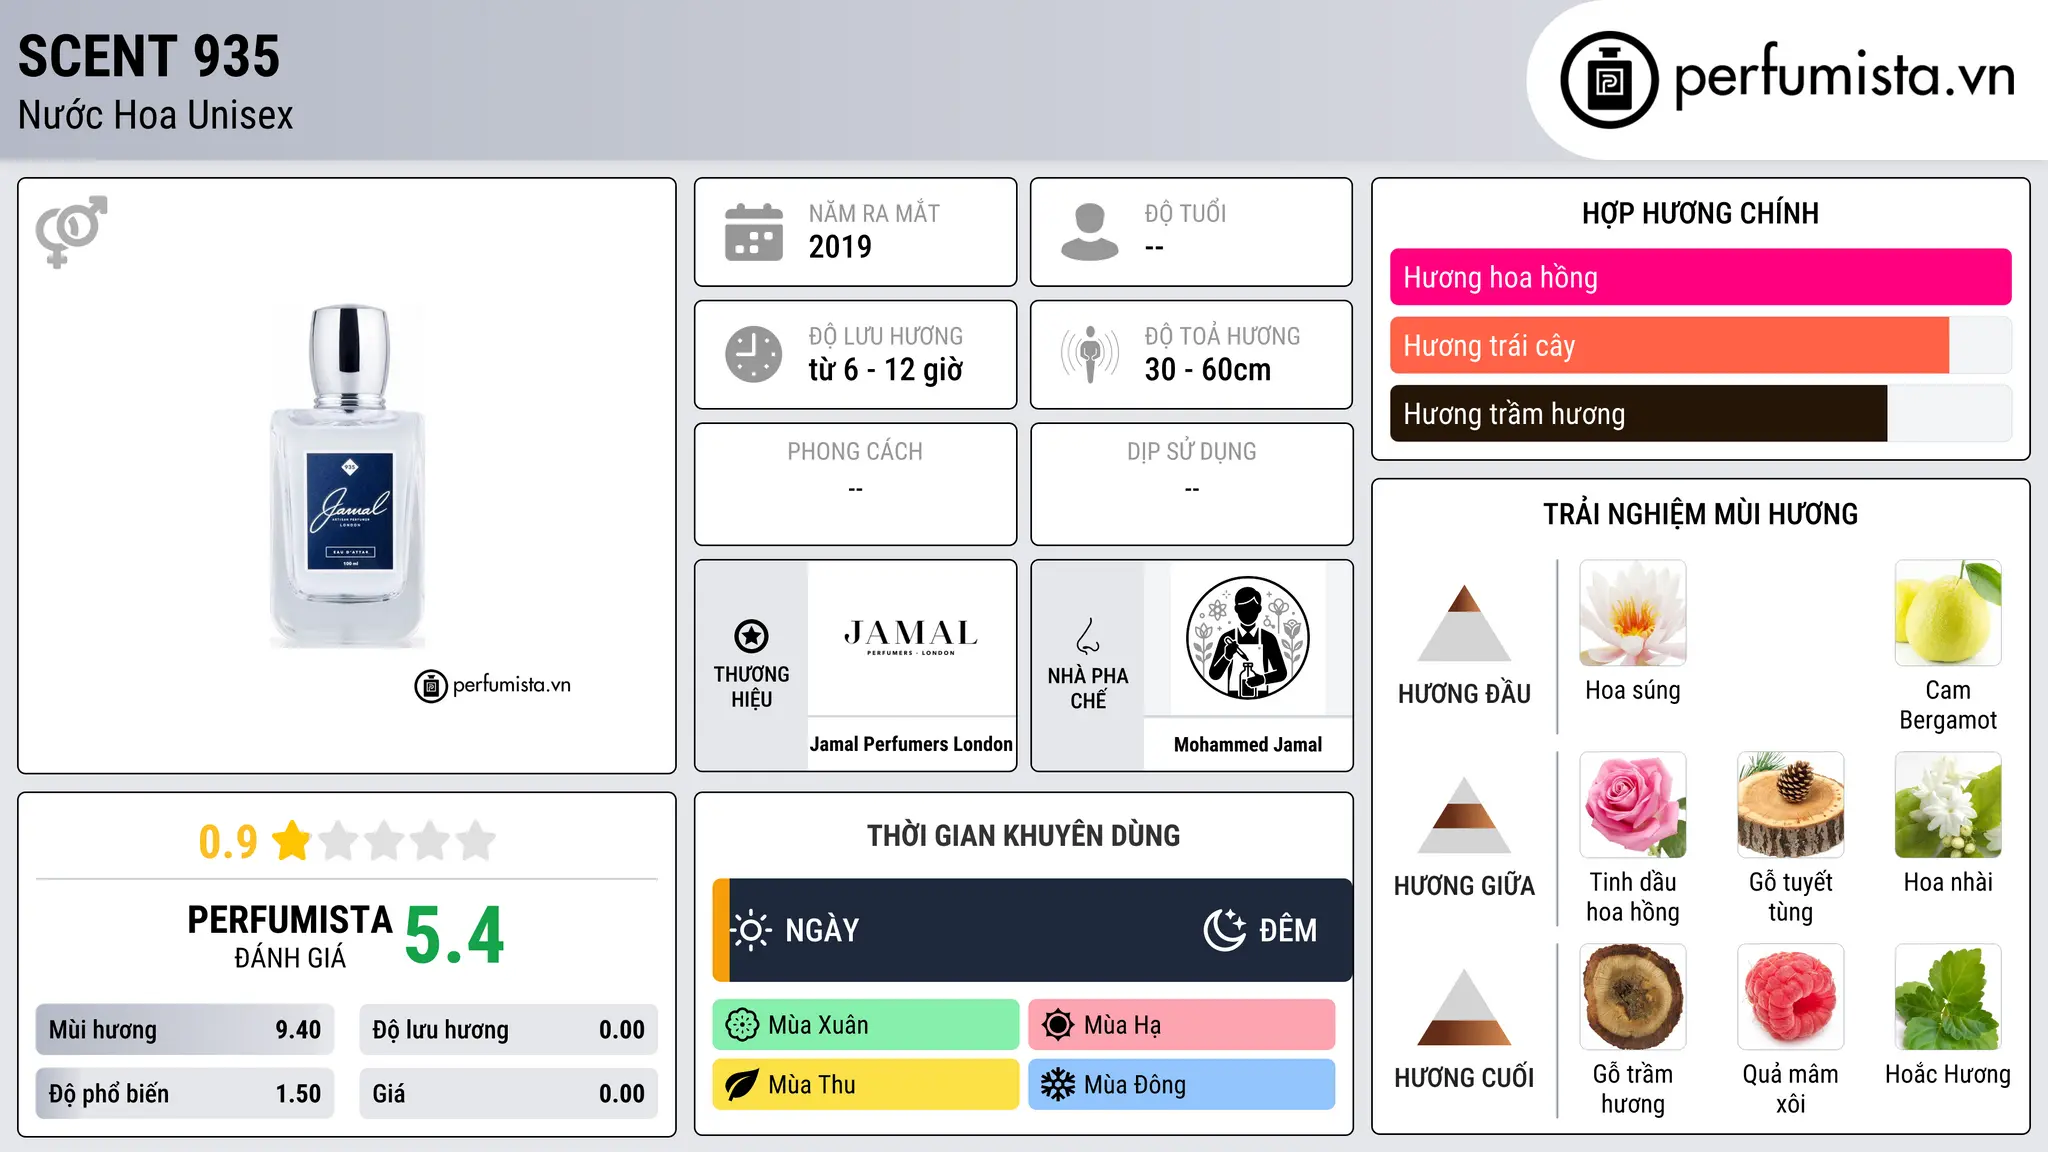Click the snowflake icon in Mùa Đông
This screenshot has height=1152, width=2048.
[1057, 1085]
